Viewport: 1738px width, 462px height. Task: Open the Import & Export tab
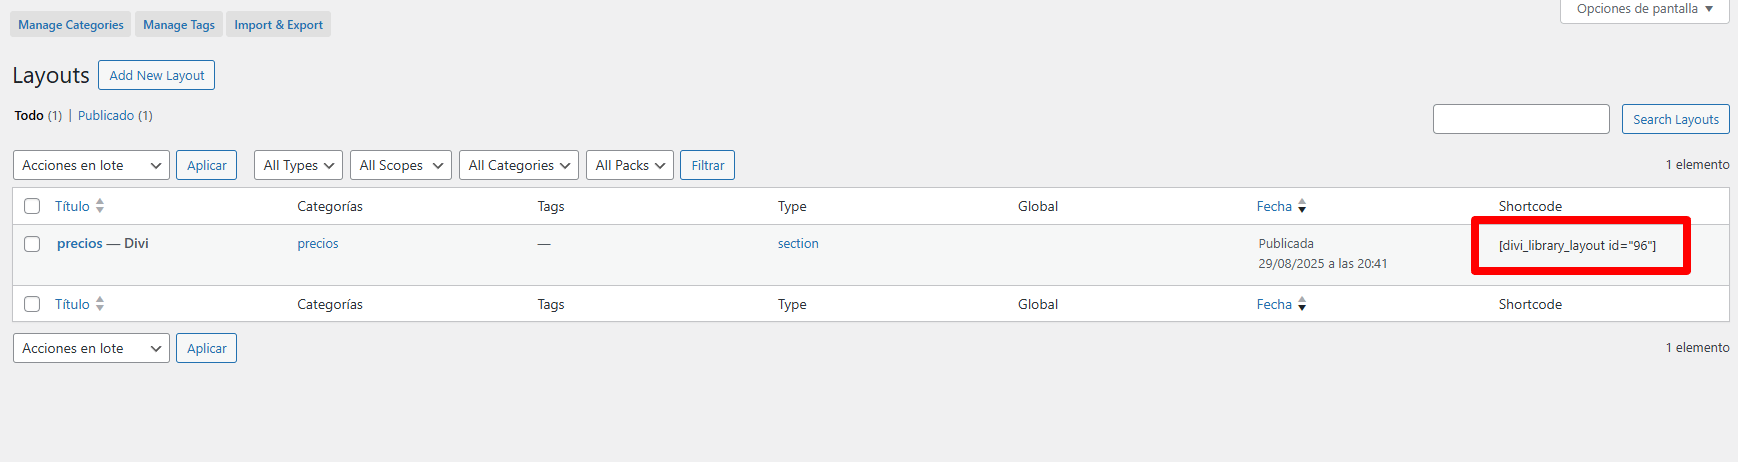point(278,25)
